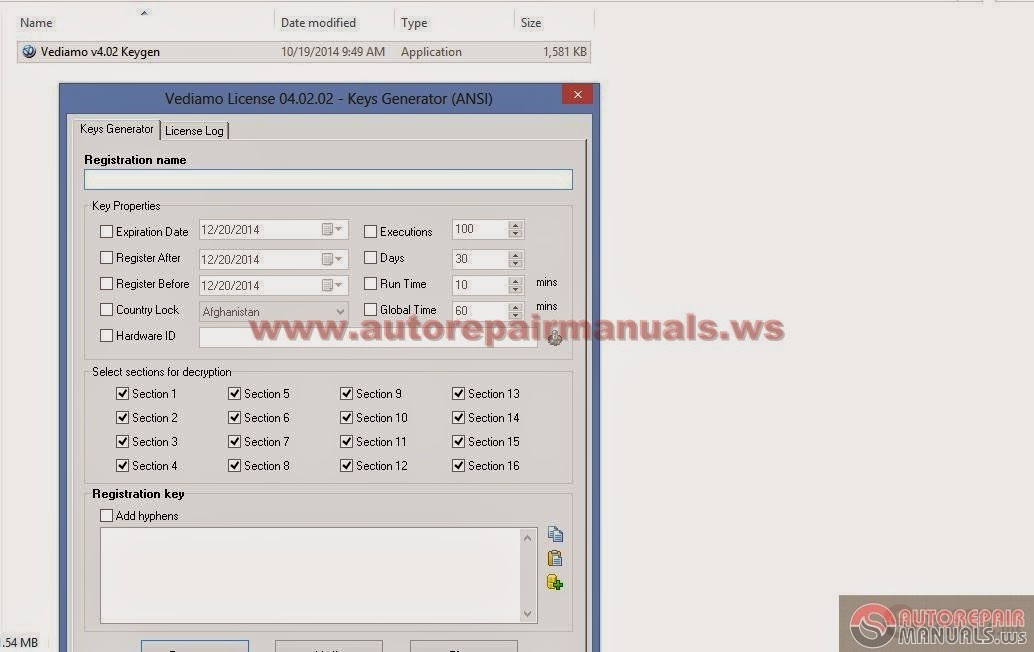Screen dimensions: 1034x652
Task: Click the Vediamo v4.02 Keygen file icon
Action: tap(29, 51)
